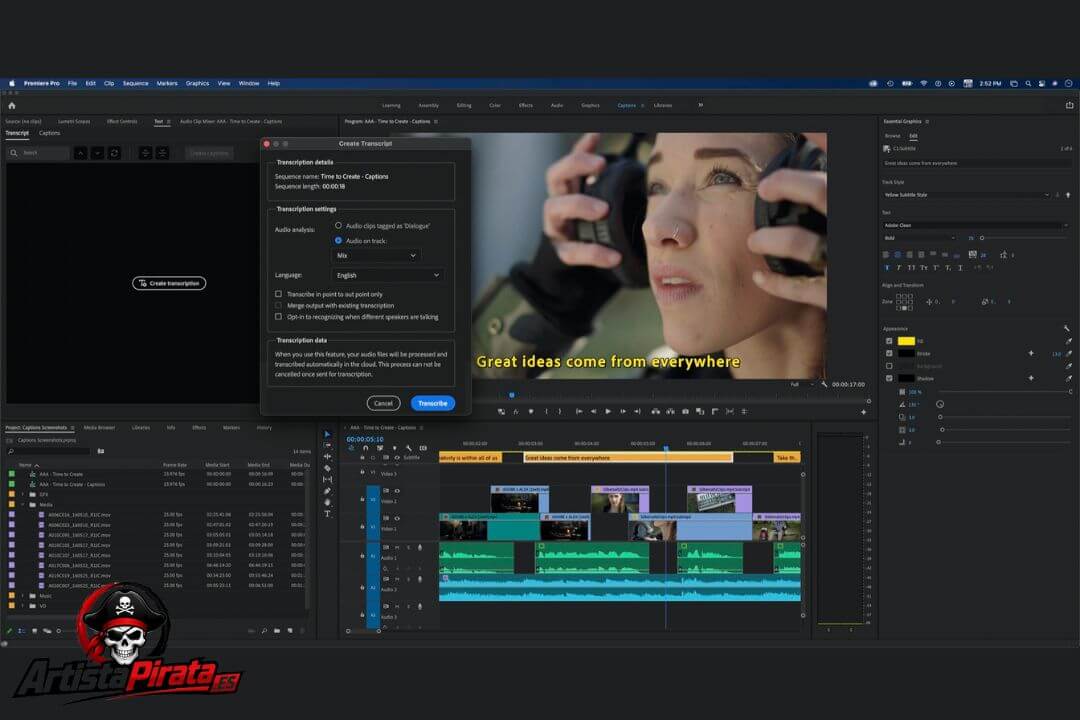Select the Slip tool
The width and height of the screenshot is (1080, 720).
click(327, 480)
